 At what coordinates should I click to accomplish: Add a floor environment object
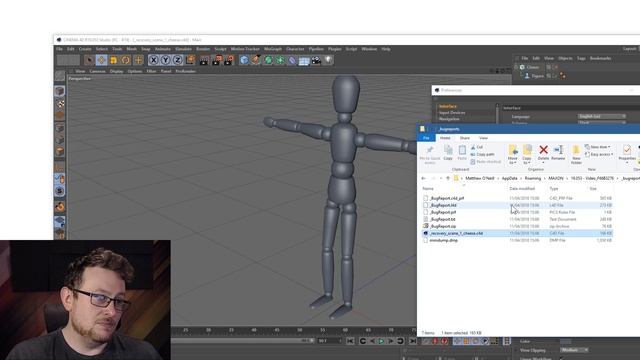(304, 60)
